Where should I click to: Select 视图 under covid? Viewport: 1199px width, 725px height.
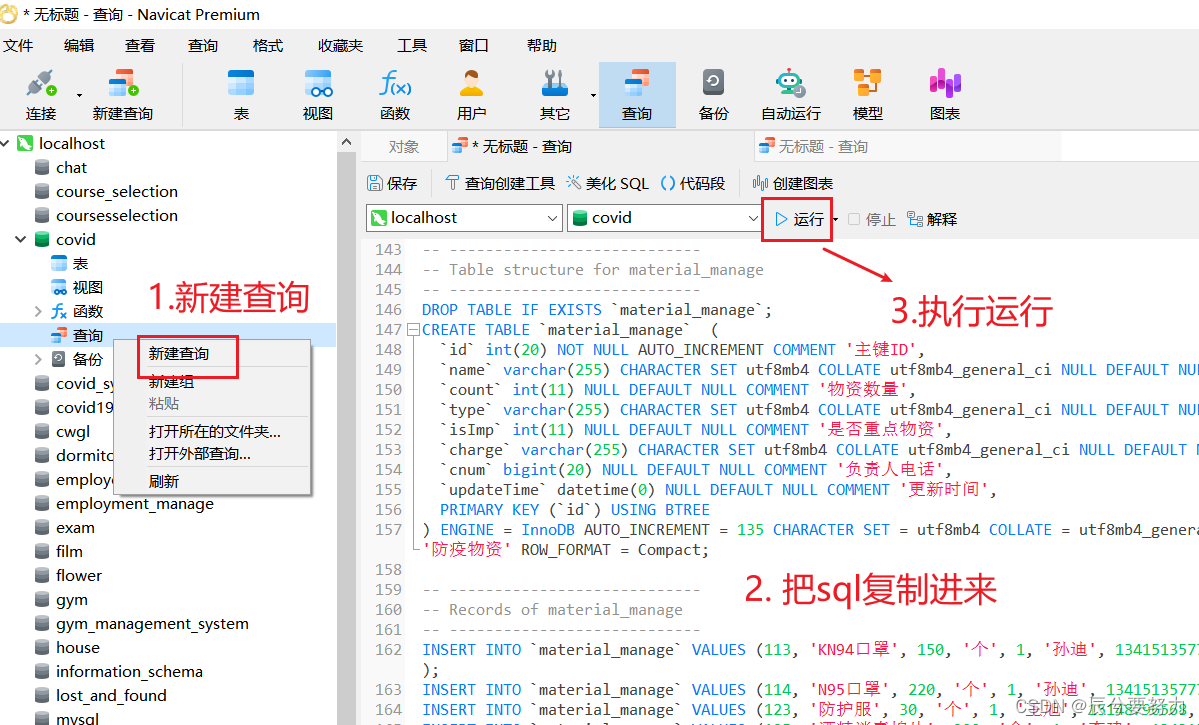(87, 288)
